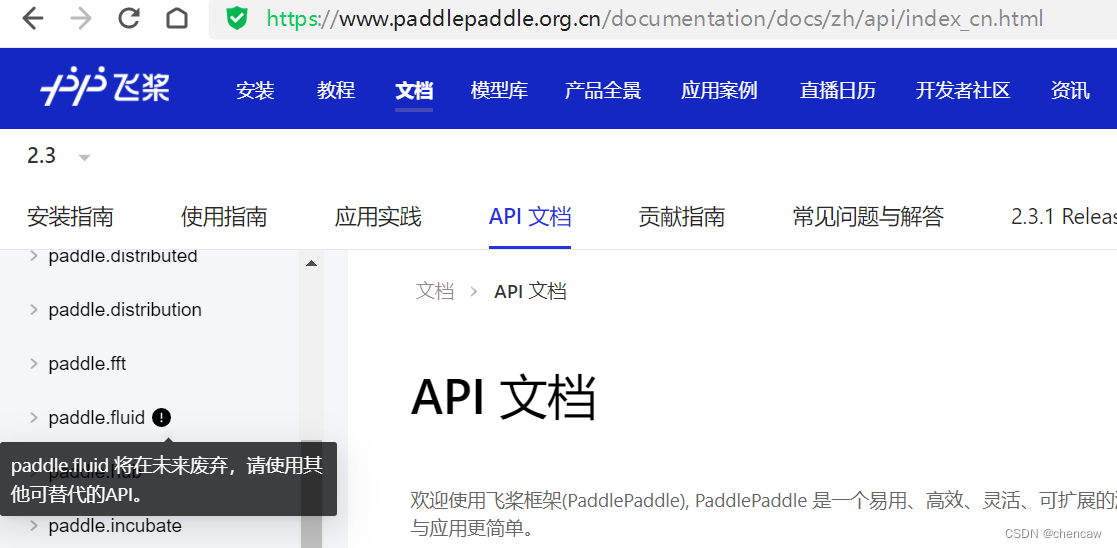1117x548 pixels.
Task: Open the 模型库 navigation item
Action: [499, 91]
